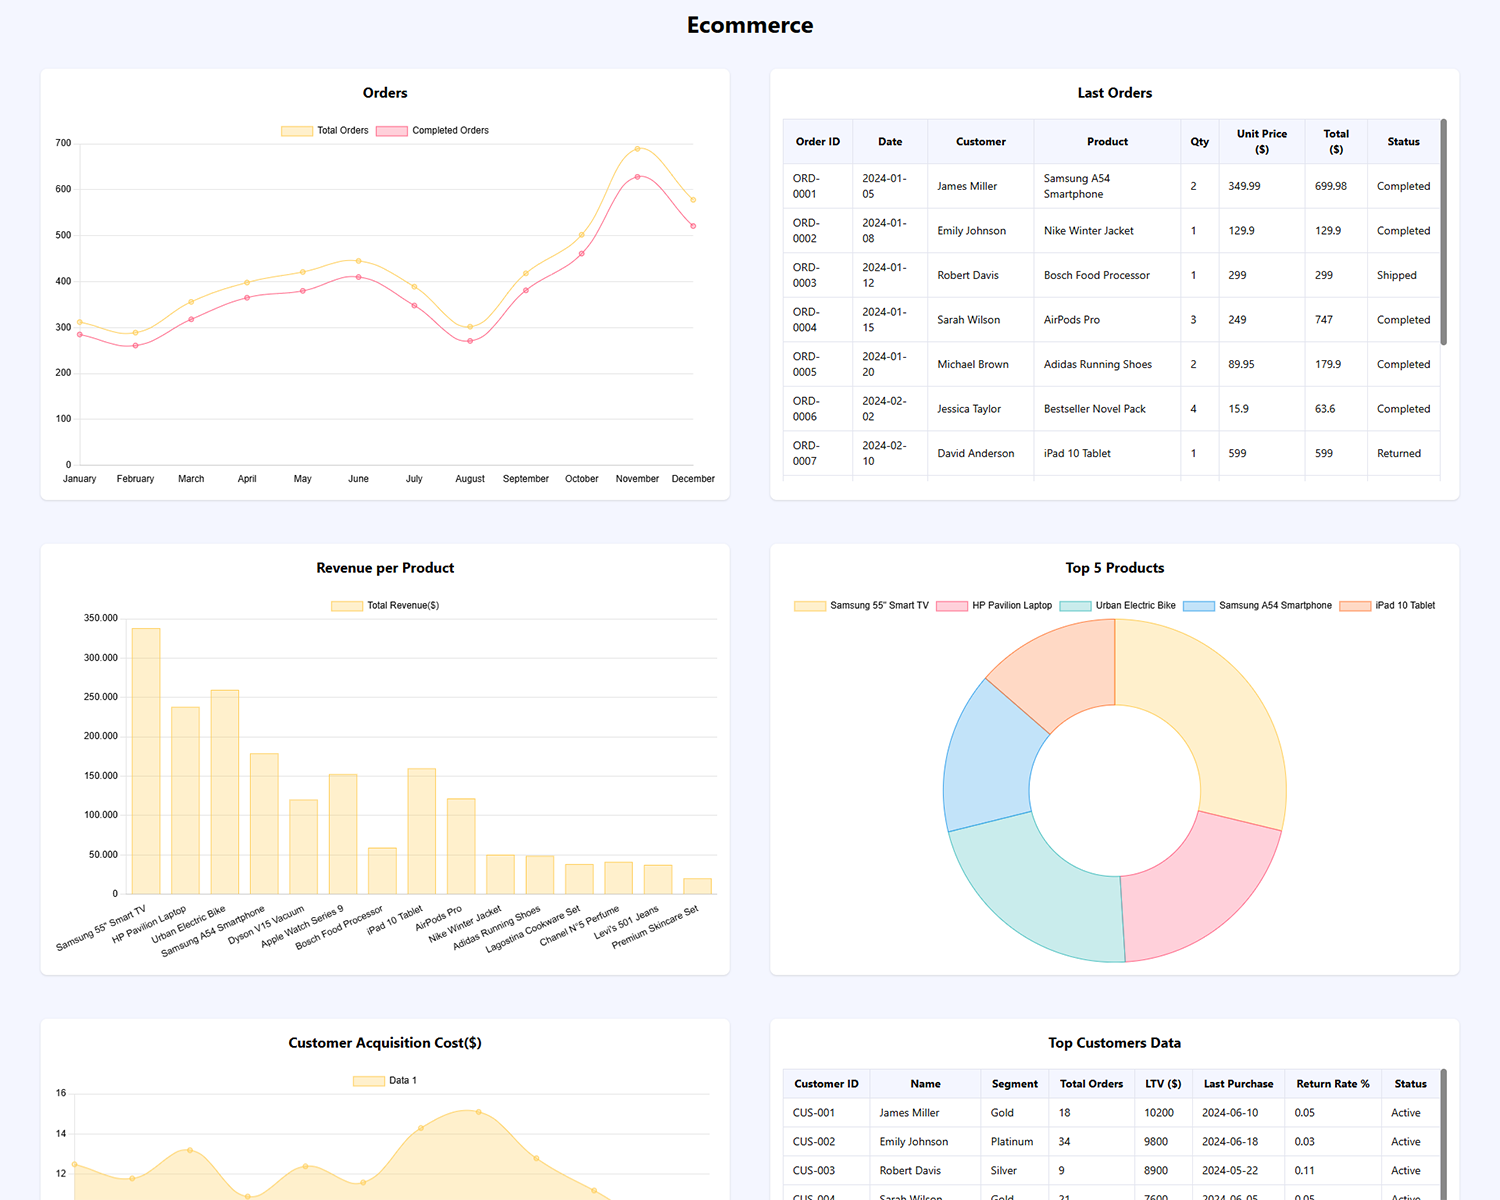Click the Samsung 55" Smart TV legend swatch
The width and height of the screenshot is (1500, 1200).
810,606
